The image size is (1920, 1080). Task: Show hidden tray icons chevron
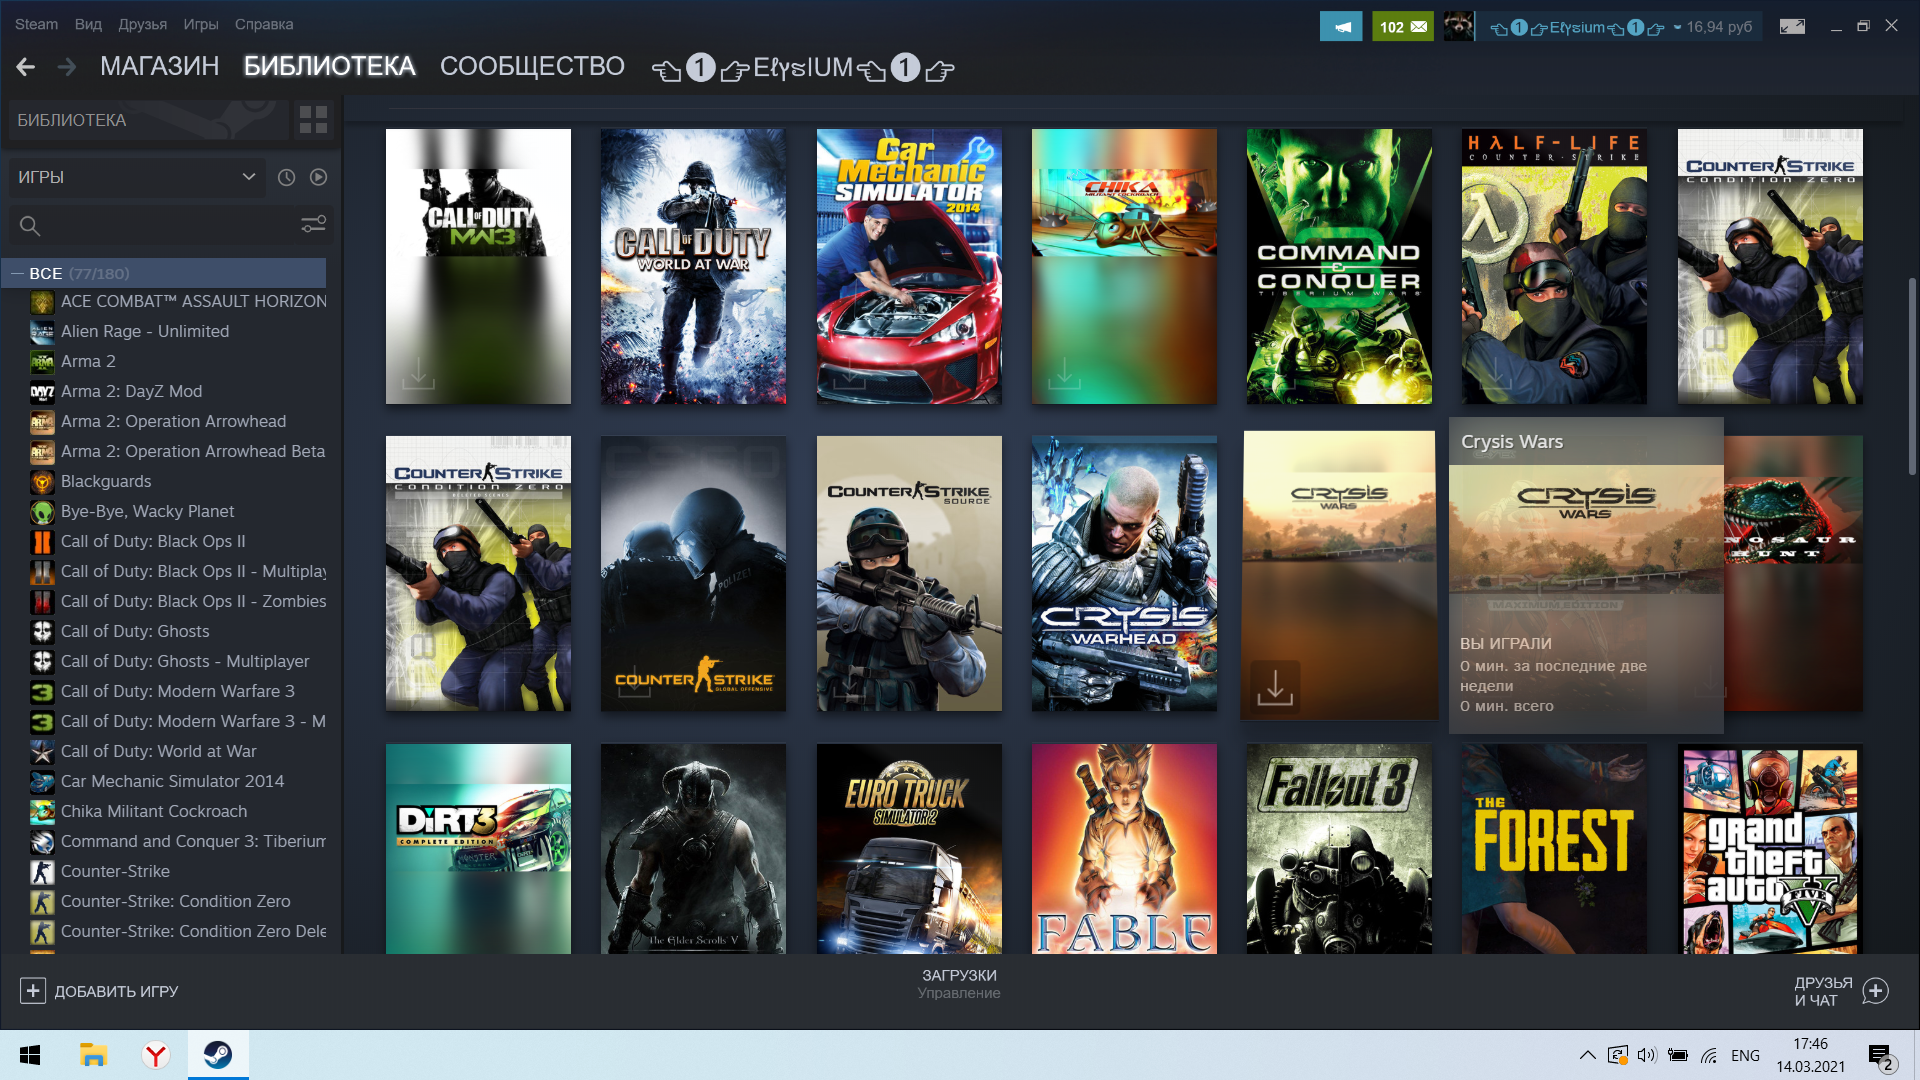(x=1587, y=1055)
